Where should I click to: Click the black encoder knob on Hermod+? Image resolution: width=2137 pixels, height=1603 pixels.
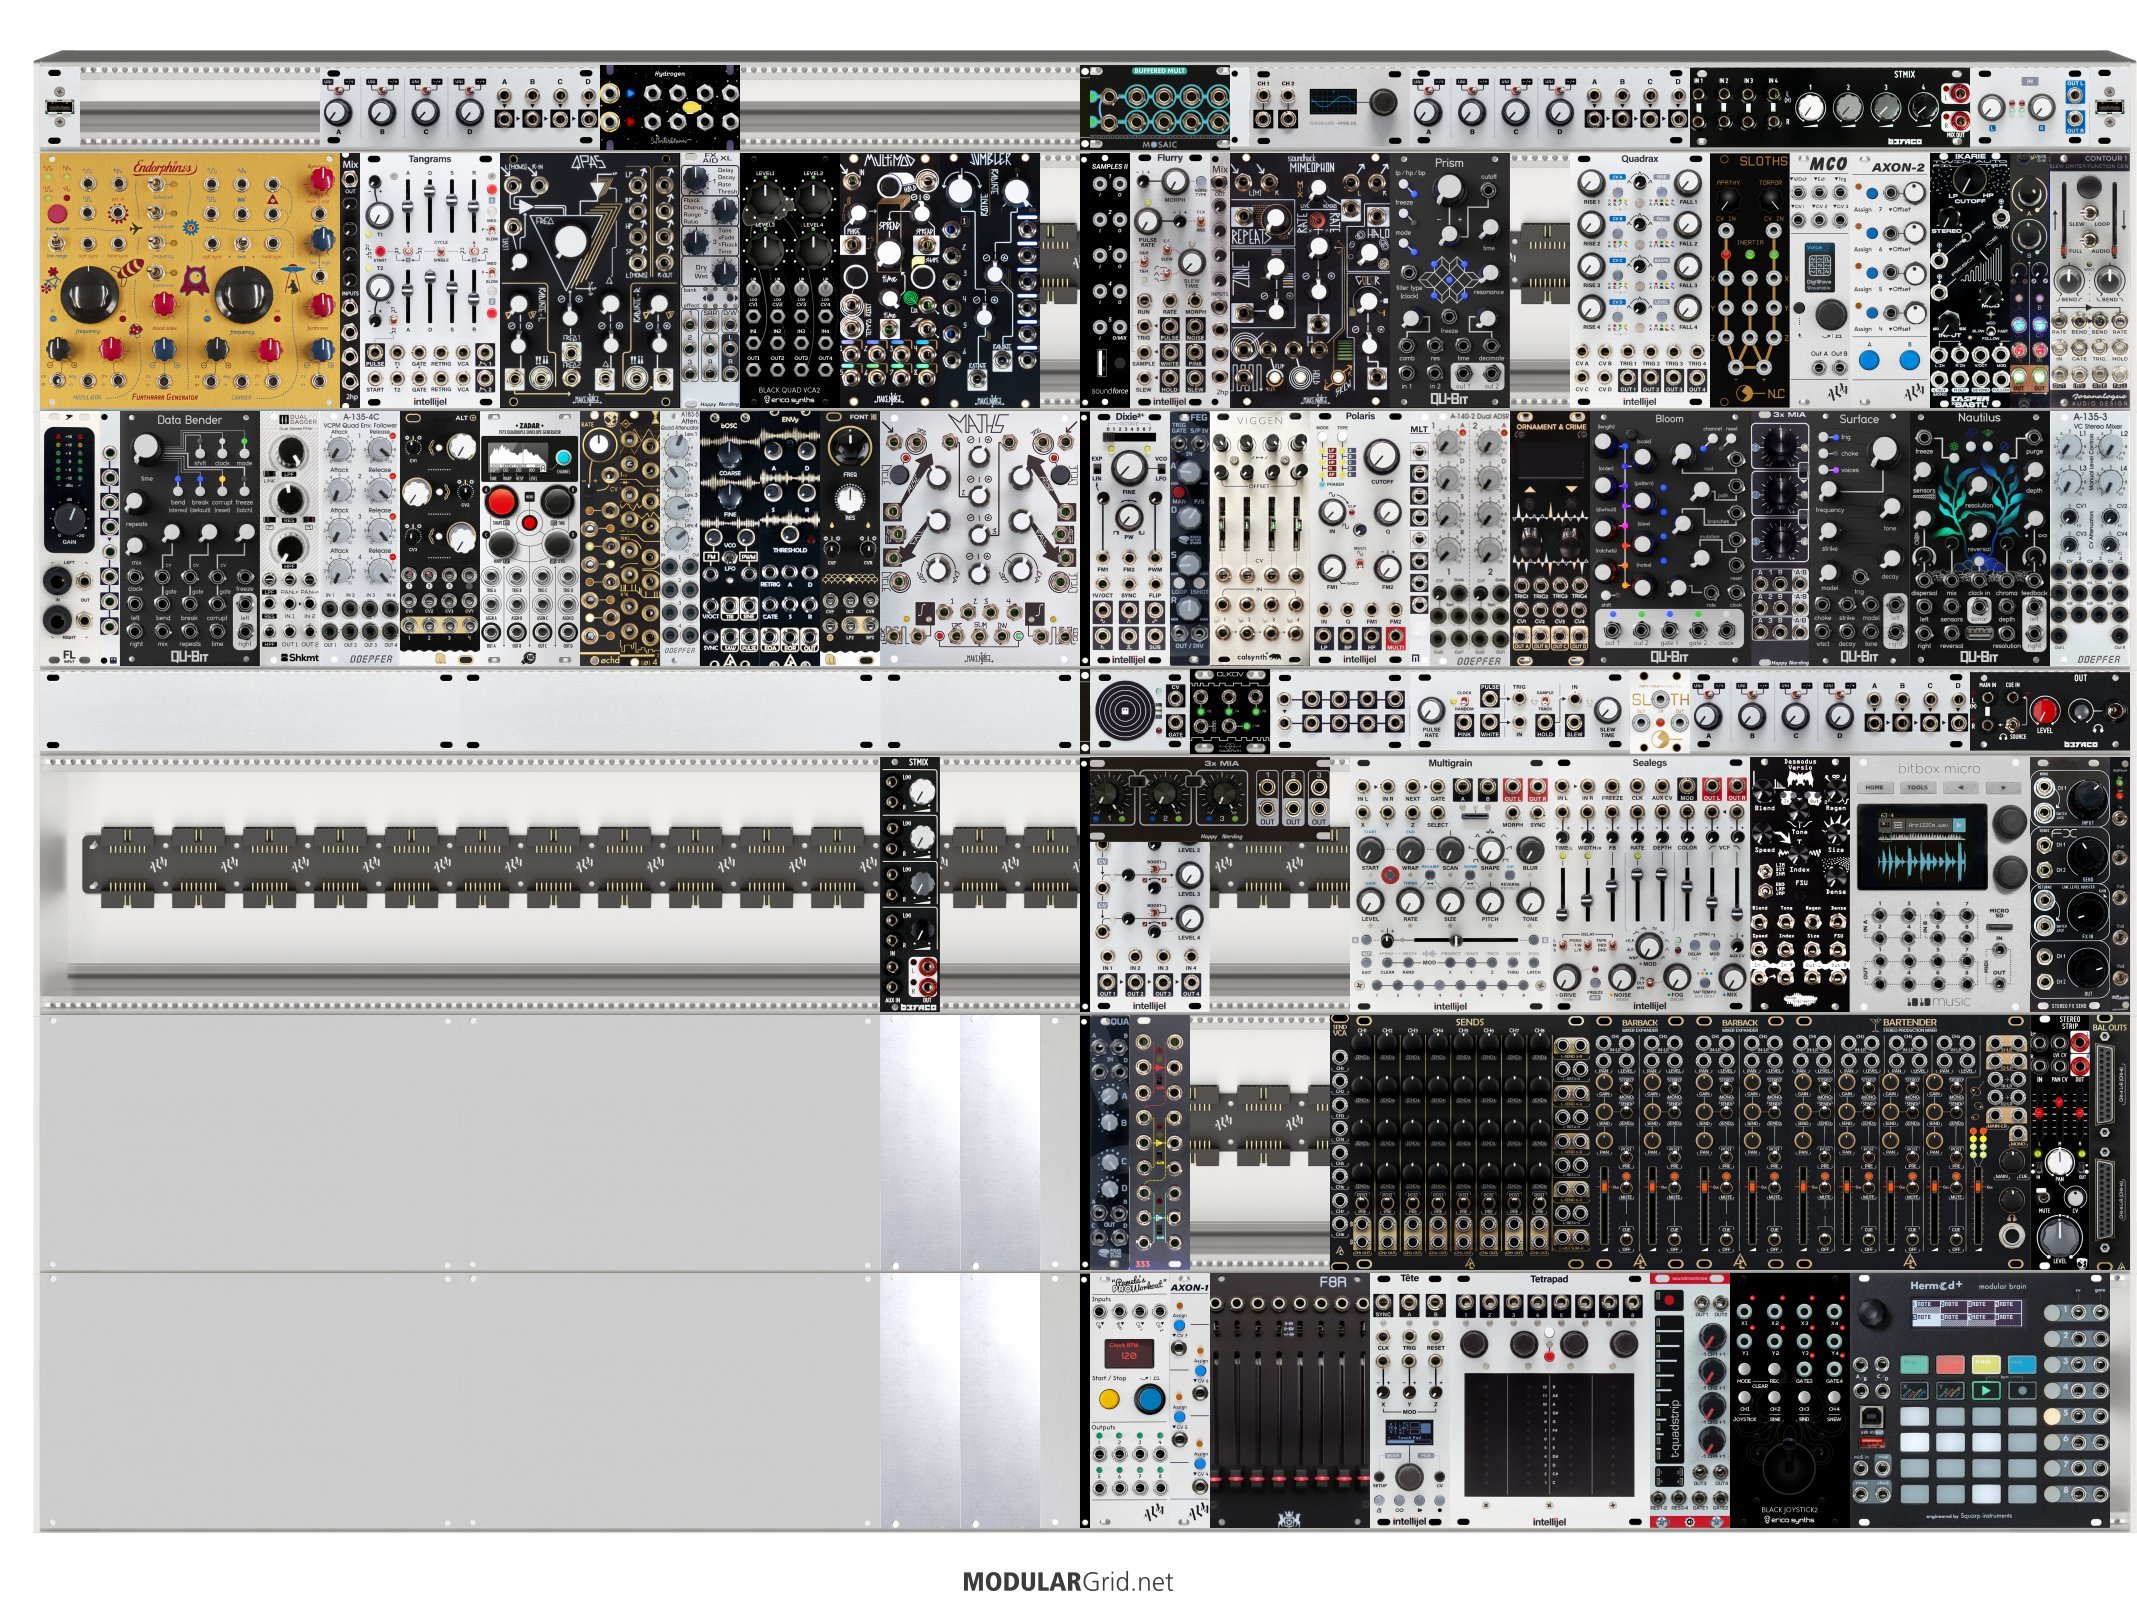point(1873,1313)
